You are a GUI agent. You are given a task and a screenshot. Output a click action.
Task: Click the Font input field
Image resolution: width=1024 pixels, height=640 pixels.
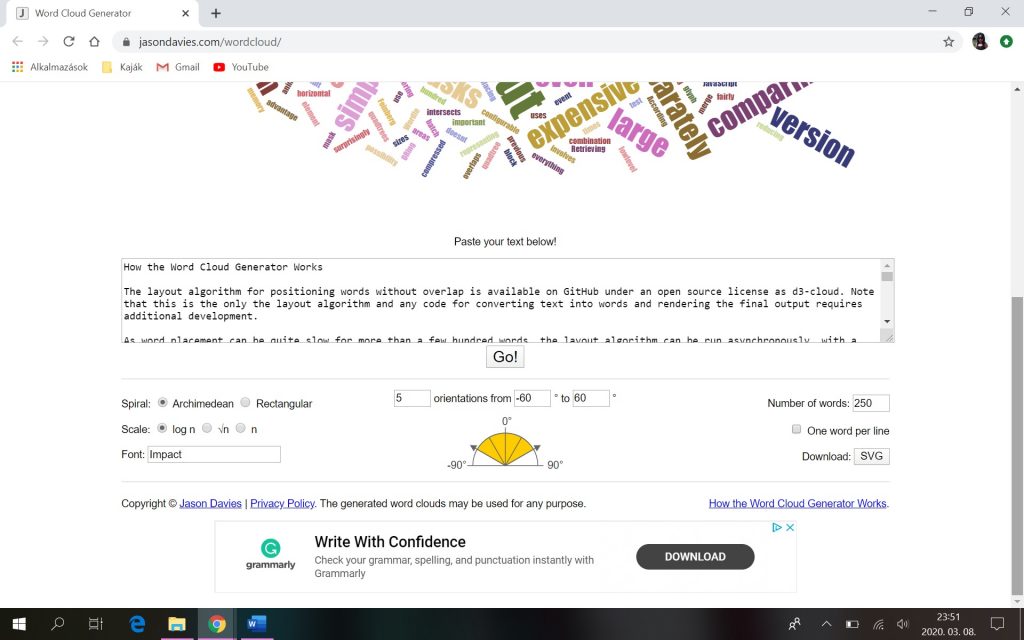tap(214, 454)
